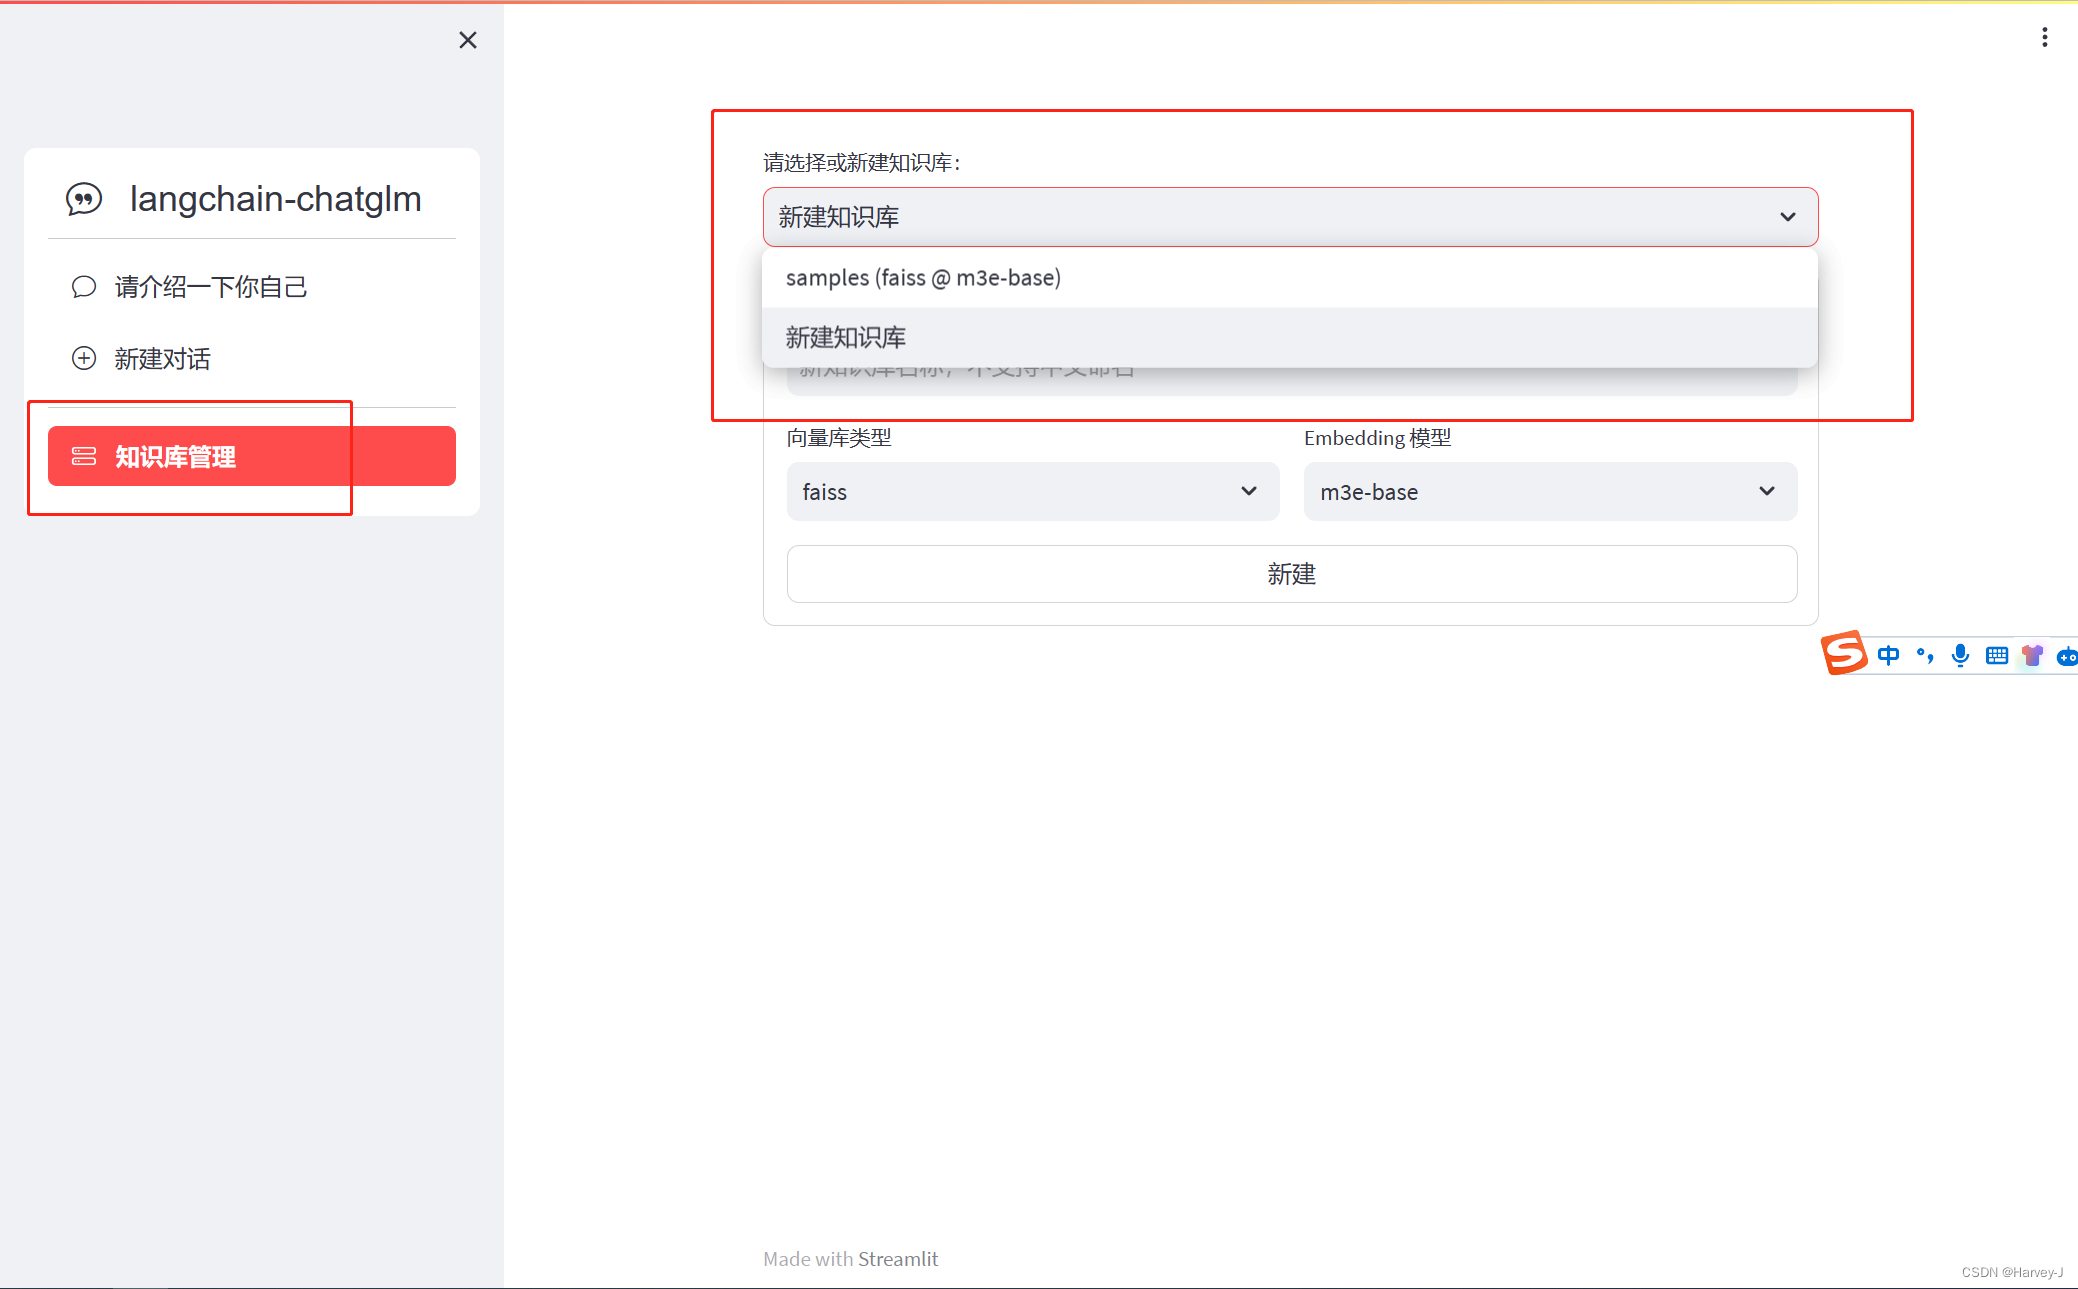This screenshot has width=2078, height=1289.
Task: Collapse the knowledge base select dropdown arrow
Action: point(1787,217)
